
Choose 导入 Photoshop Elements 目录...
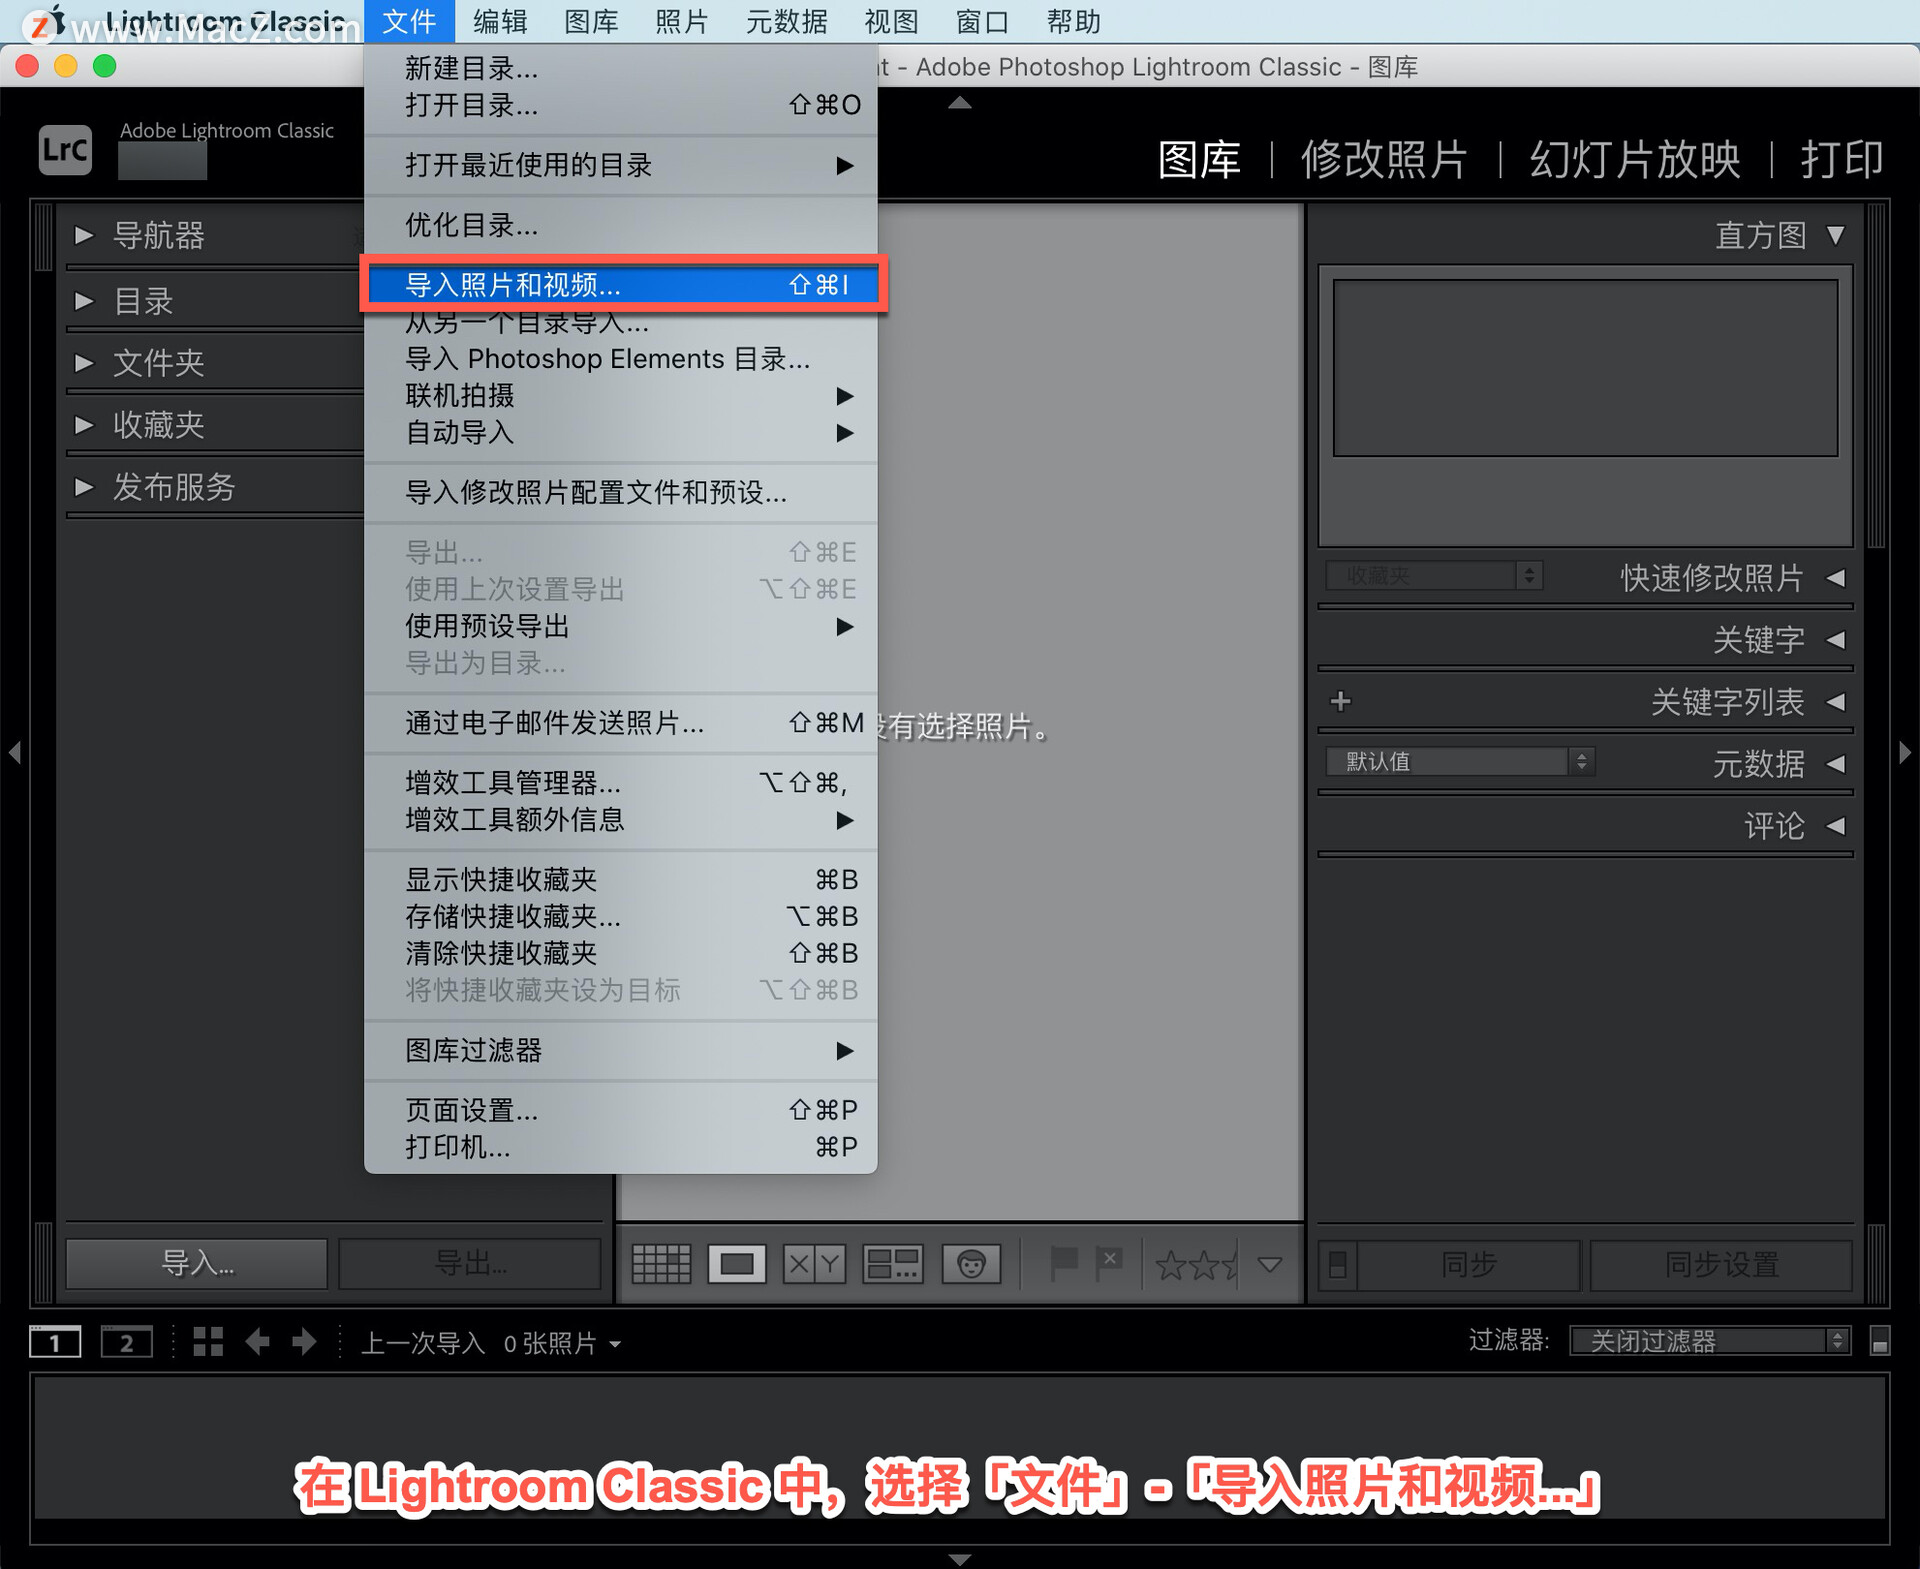coord(621,359)
